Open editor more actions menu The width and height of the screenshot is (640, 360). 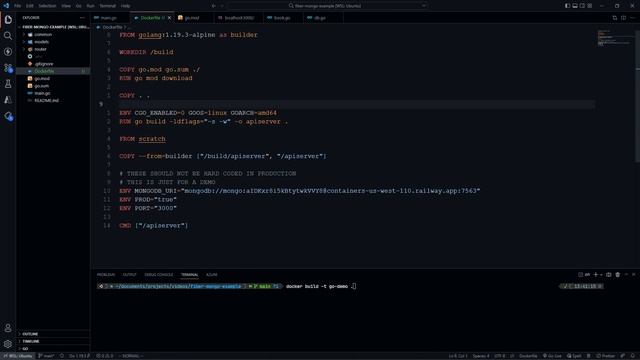pos(632,18)
